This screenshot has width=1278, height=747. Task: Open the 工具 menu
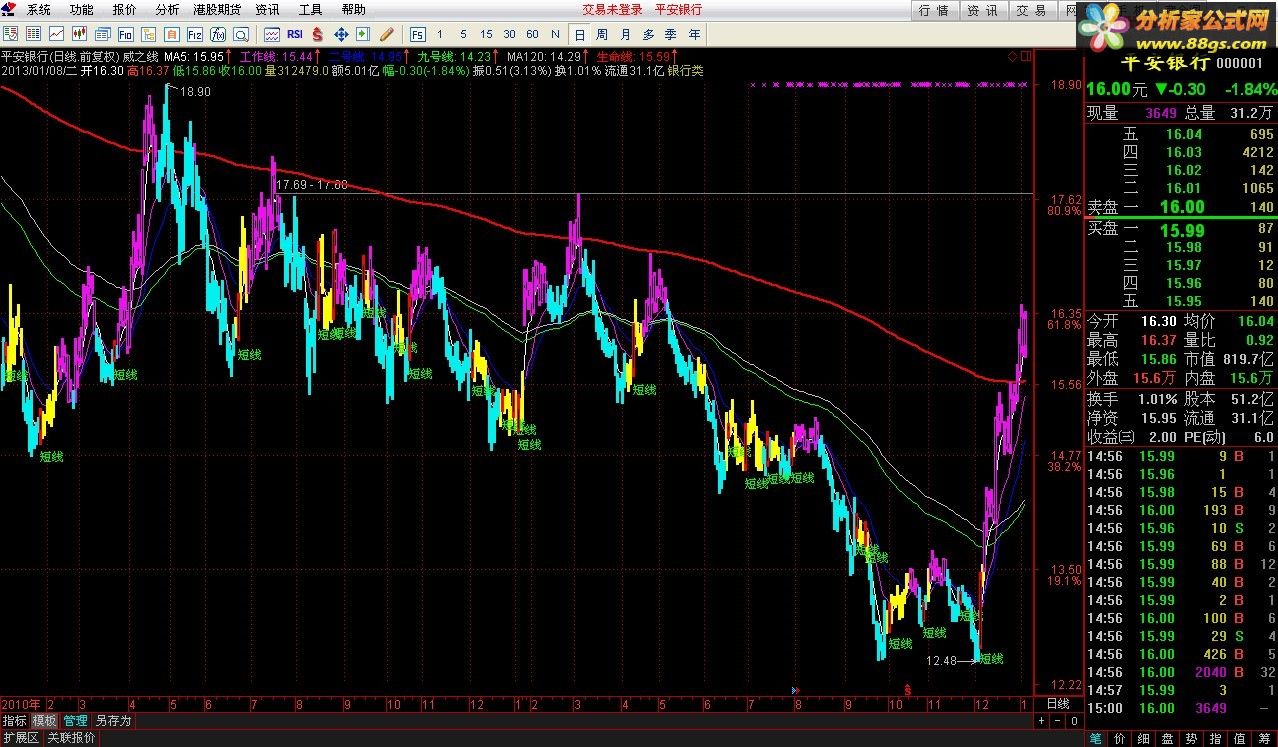(310, 9)
